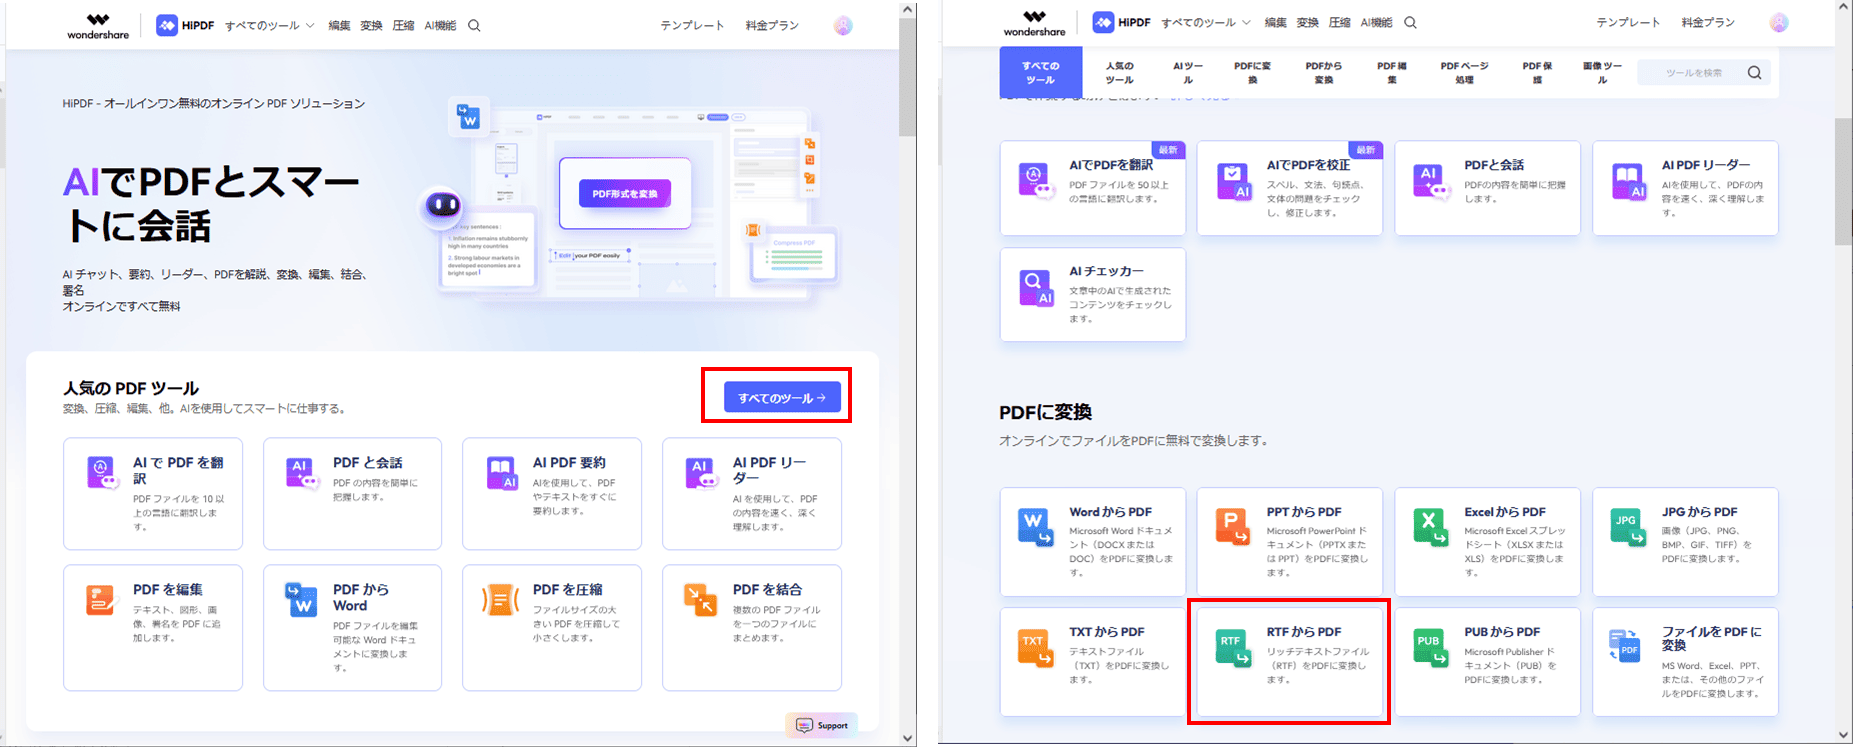
Task: Click the Wondershare logo in the left window
Action: pos(98,26)
